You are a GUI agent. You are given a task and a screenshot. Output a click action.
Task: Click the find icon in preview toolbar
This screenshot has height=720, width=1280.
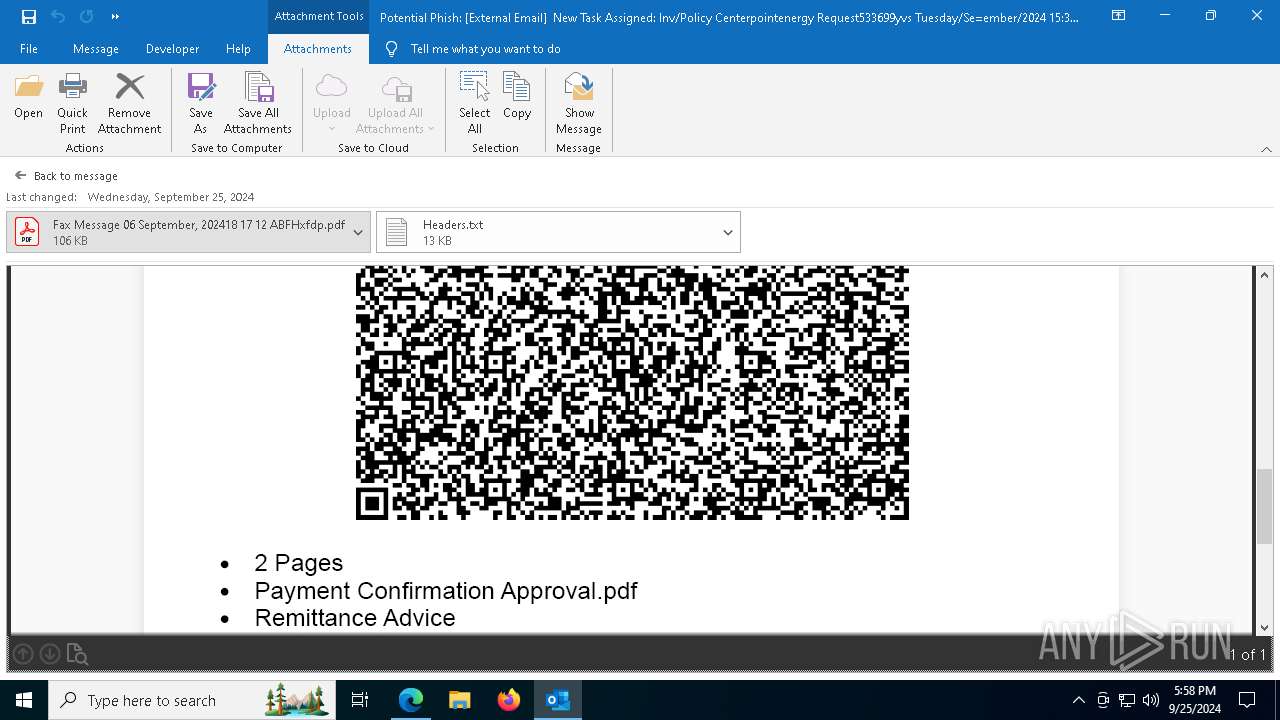(x=77, y=654)
